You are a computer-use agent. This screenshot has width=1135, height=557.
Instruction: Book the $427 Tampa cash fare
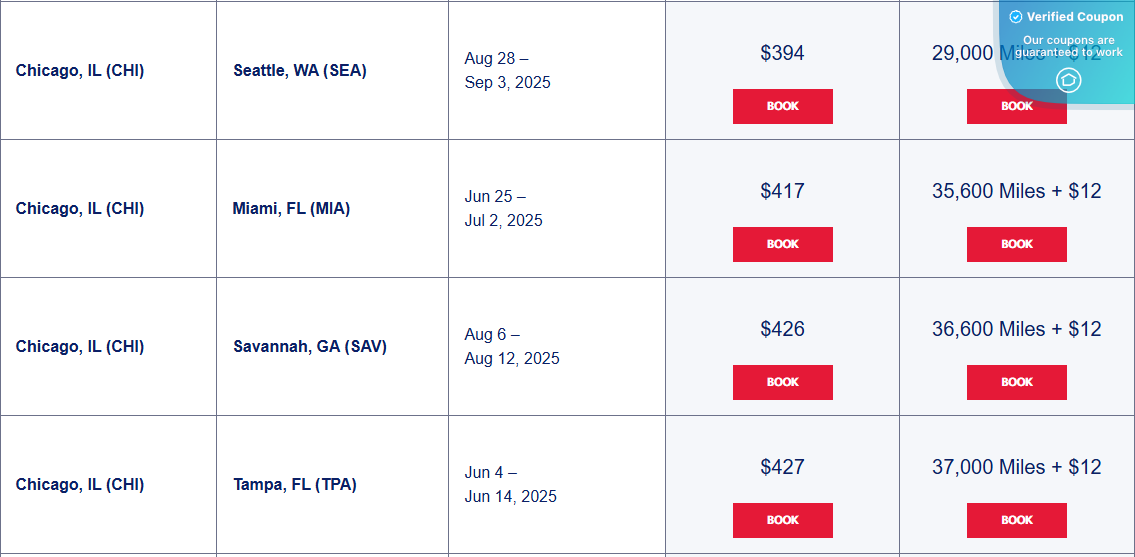(782, 520)
